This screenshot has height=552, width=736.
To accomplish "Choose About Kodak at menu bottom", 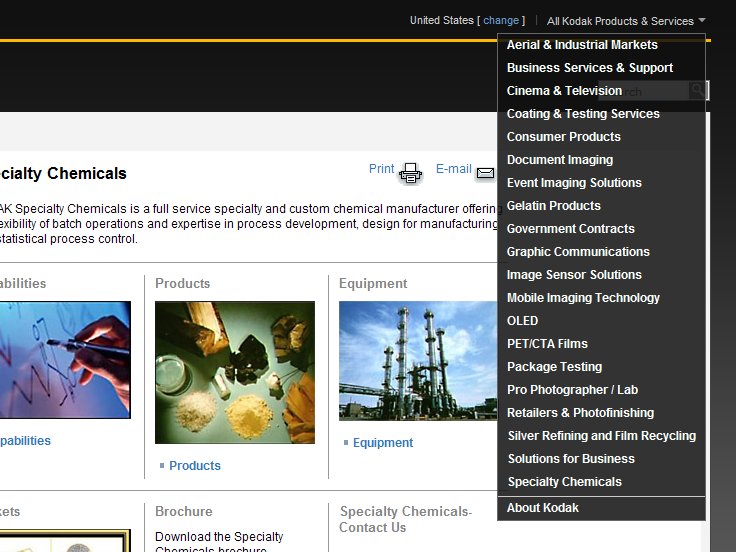I will coord(542,508).
